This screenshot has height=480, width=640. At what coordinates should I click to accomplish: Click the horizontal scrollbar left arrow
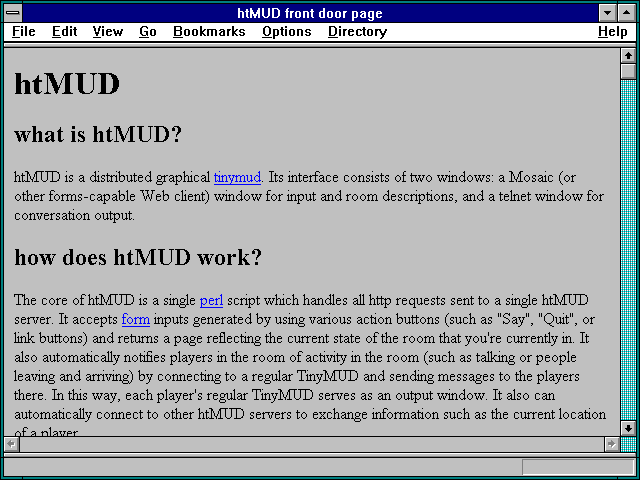(x=11, y=444)
